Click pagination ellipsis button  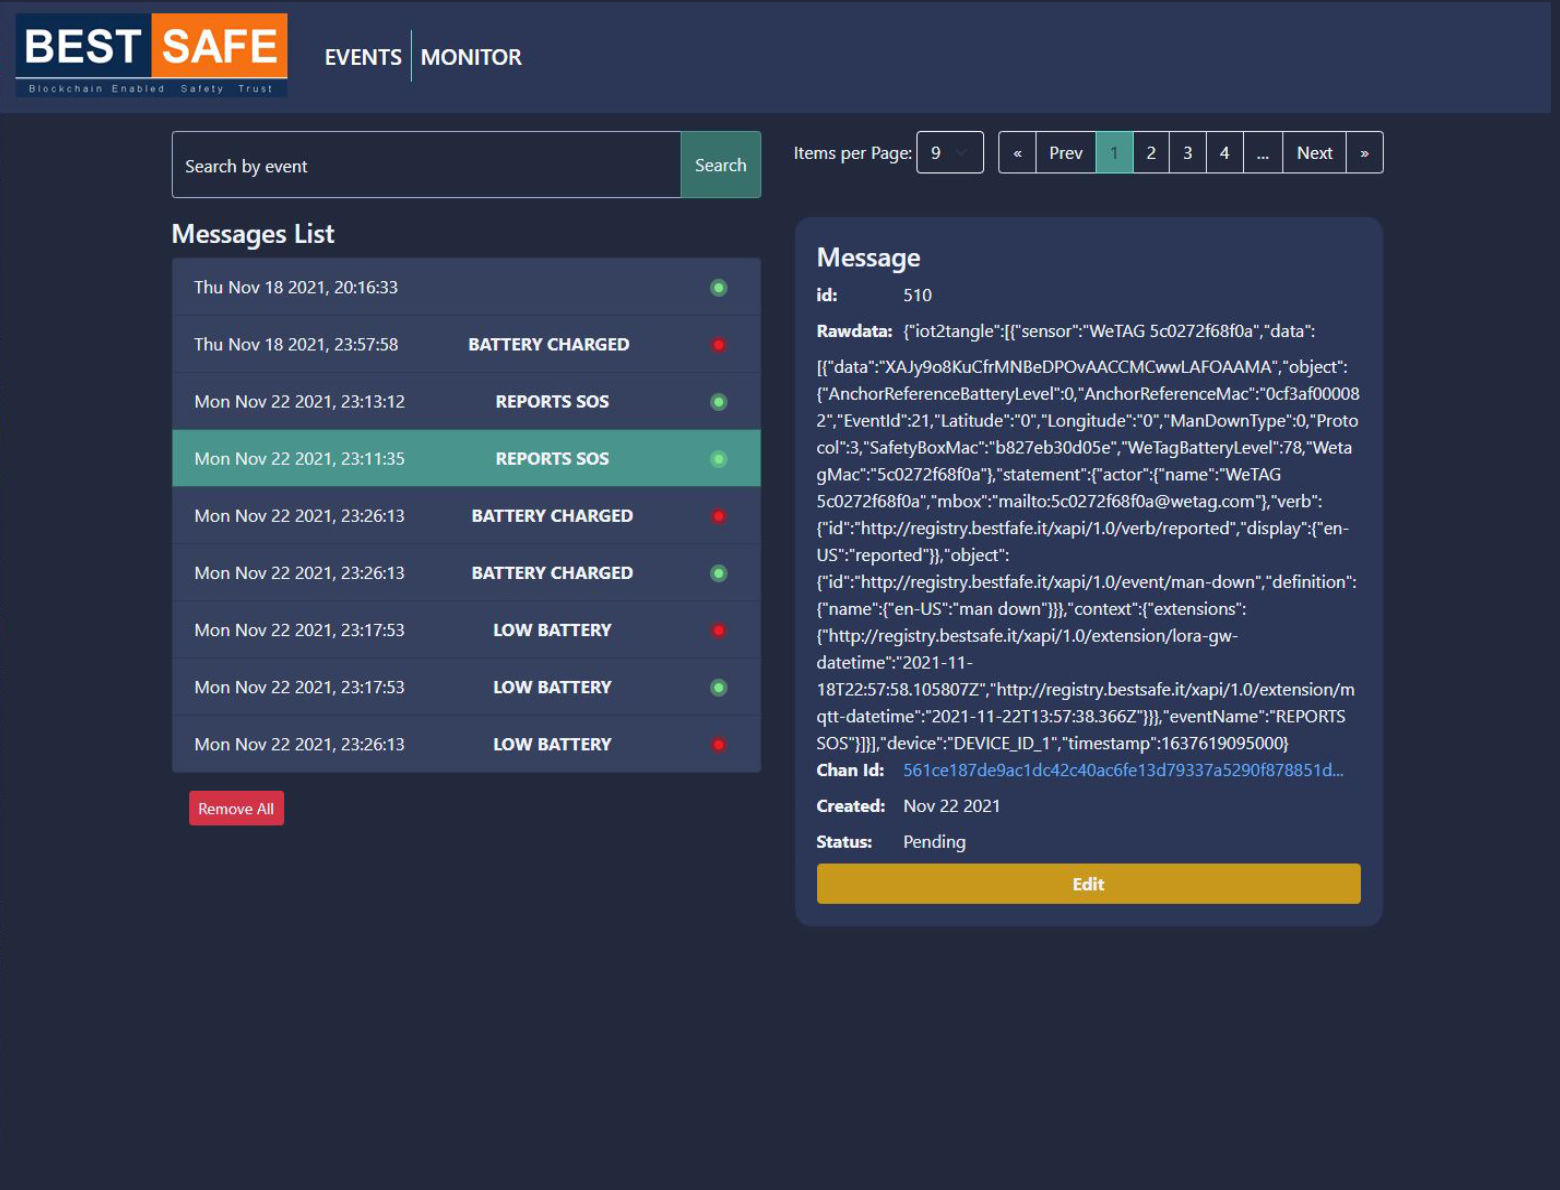1262,153
